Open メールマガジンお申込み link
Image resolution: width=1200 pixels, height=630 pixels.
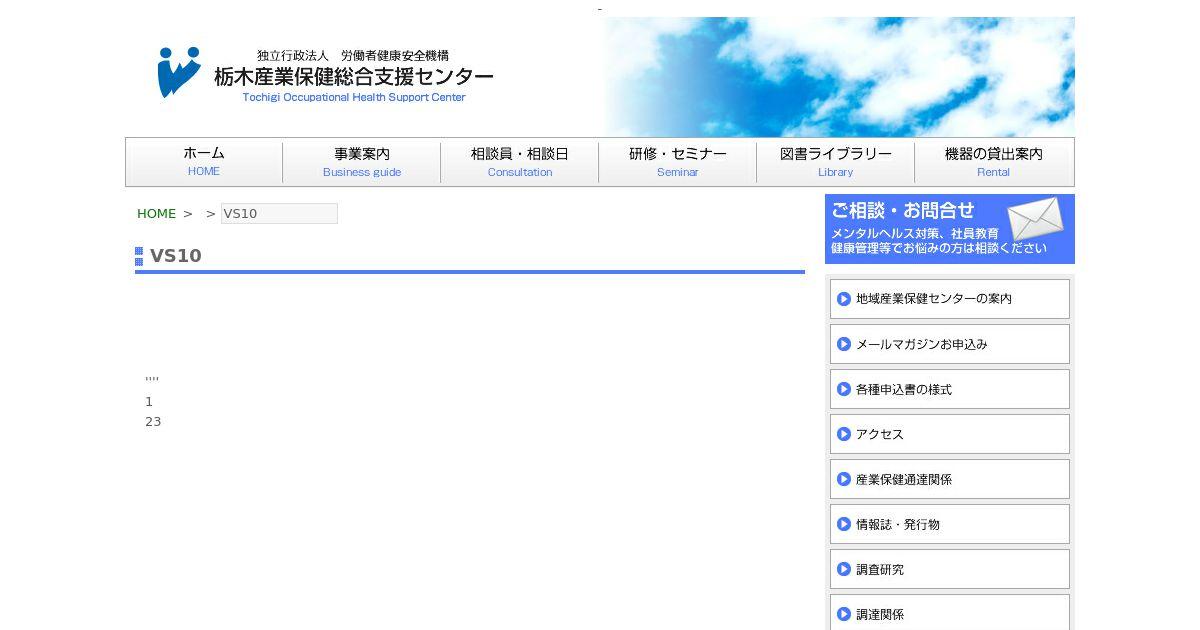click(x=950, y=344)
